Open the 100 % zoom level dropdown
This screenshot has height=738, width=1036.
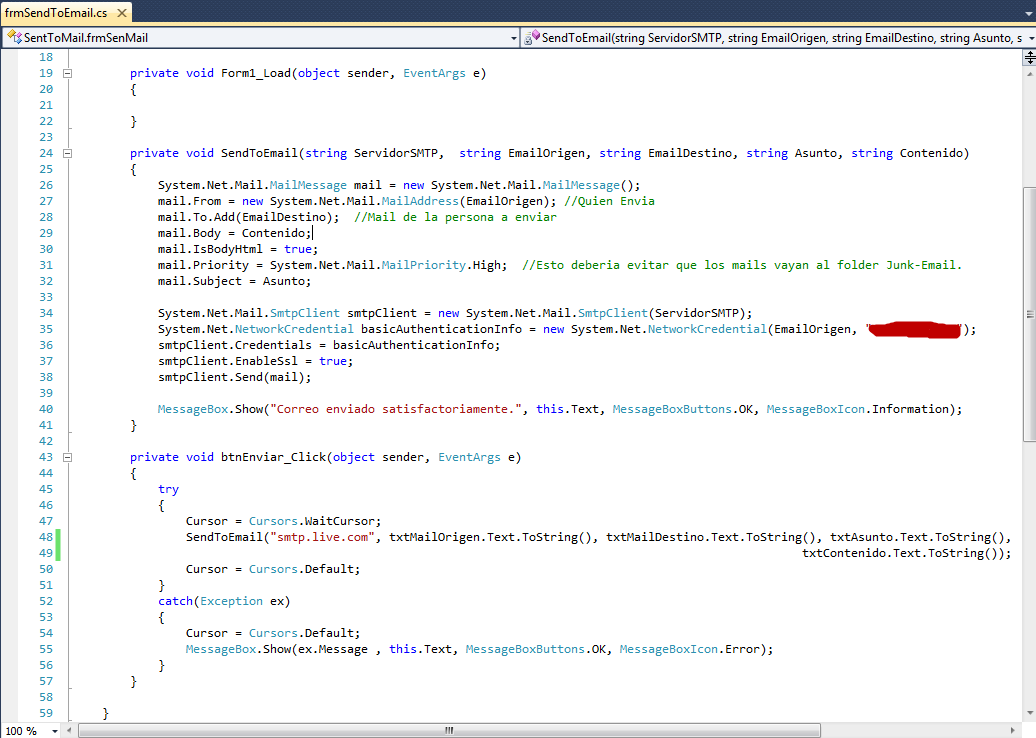click(55, 731)
